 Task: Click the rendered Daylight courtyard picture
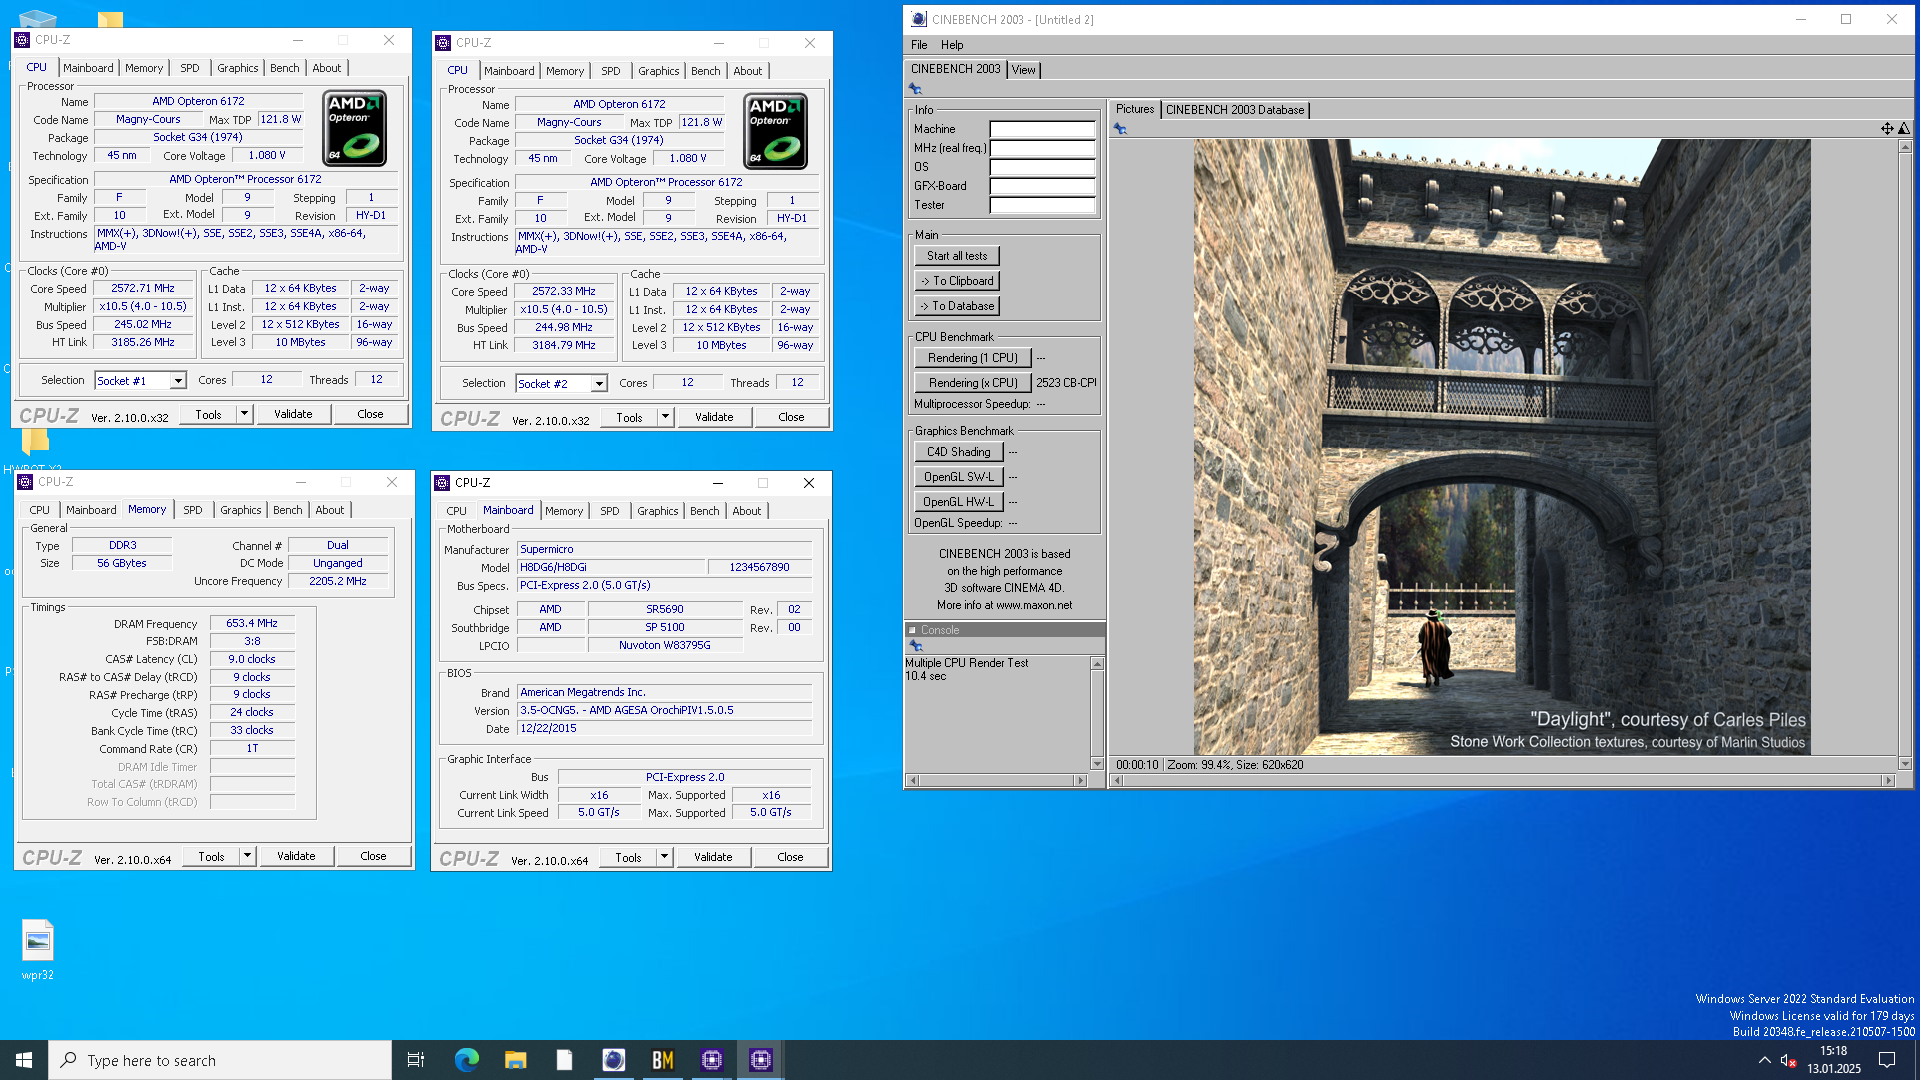click(1501, 447)
